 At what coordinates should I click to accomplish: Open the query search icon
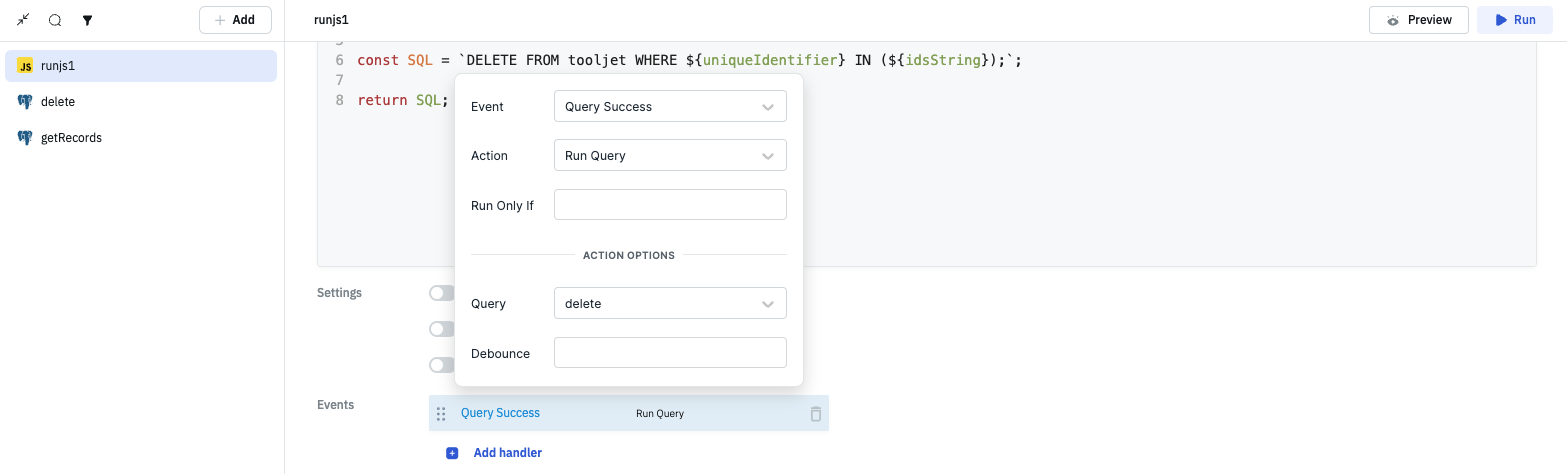[55, 20]
